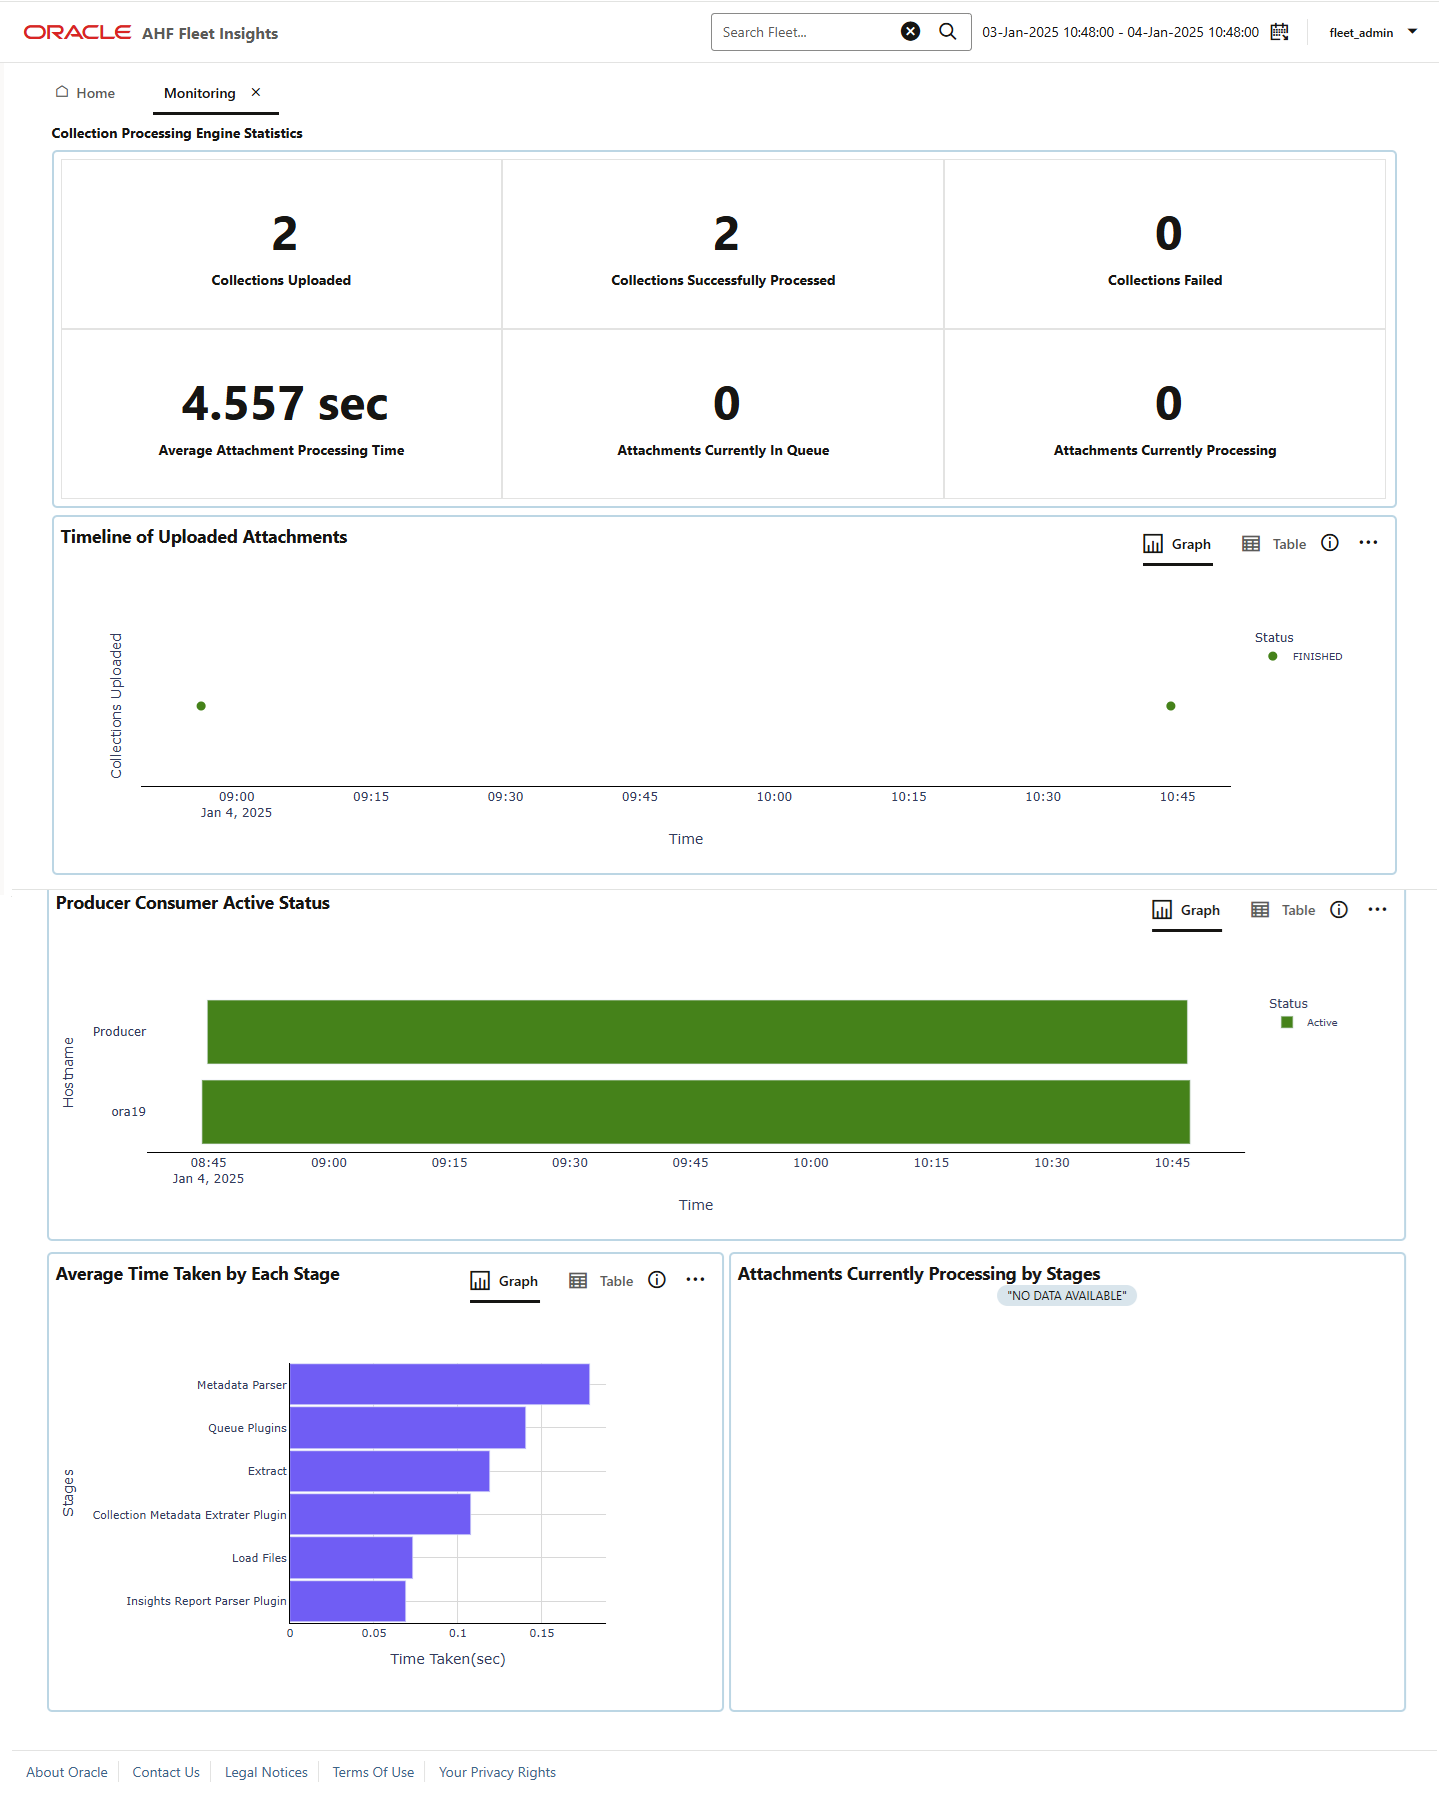Click the data point near 09:00 on timeline

tap(201, 706)
